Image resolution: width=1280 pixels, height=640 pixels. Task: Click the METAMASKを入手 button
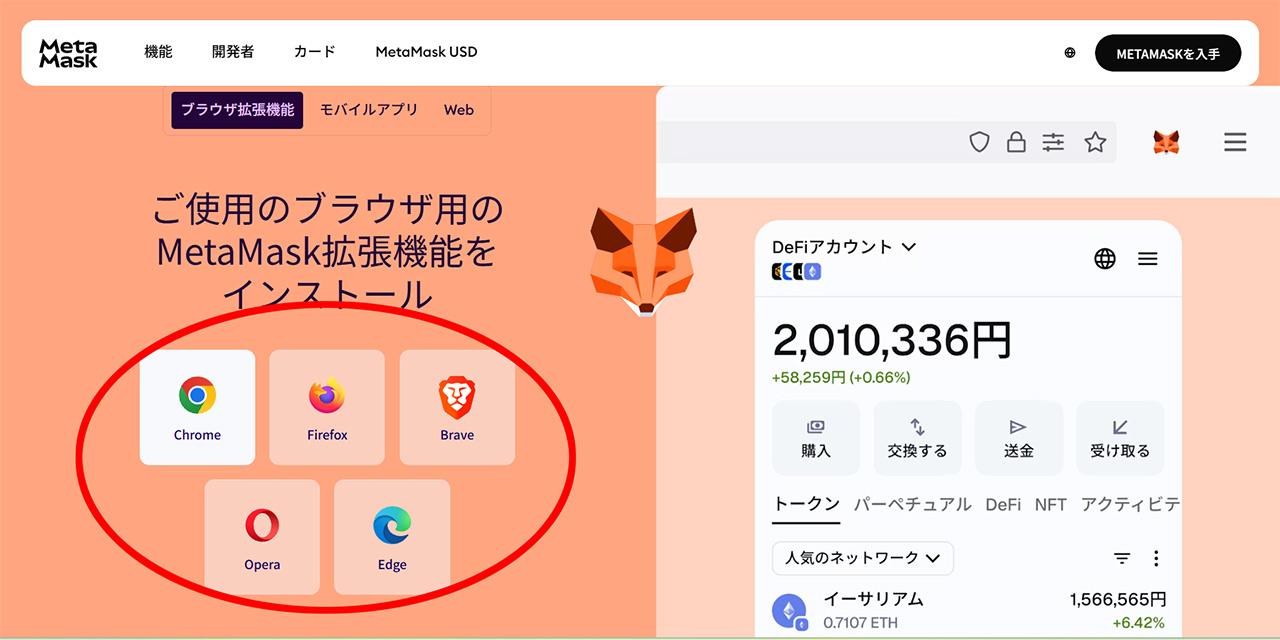1168,53
